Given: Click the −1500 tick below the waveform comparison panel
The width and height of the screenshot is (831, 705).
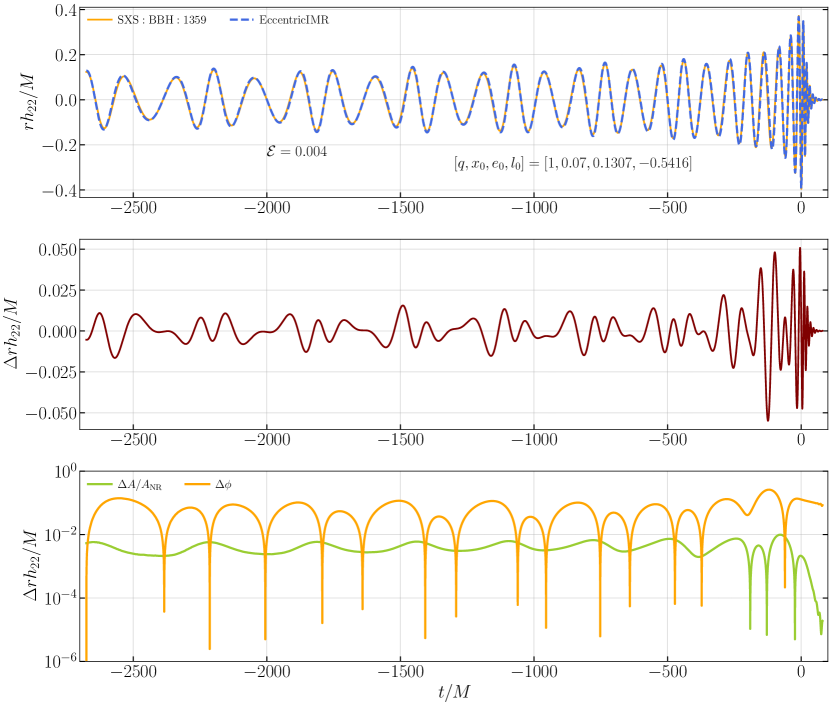Looking at the screenshot, I should pos(401,208).
